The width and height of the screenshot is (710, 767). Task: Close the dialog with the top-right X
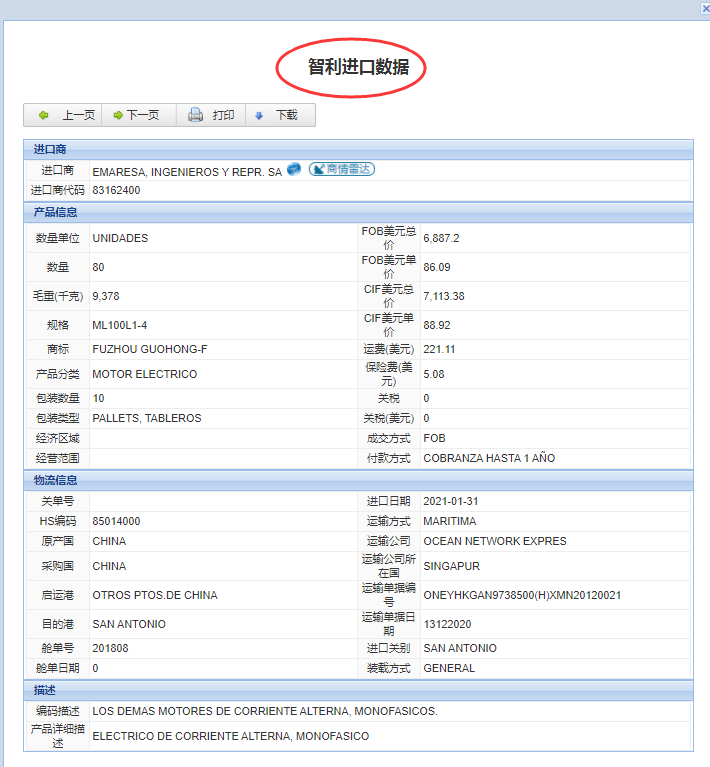[704, 8]
